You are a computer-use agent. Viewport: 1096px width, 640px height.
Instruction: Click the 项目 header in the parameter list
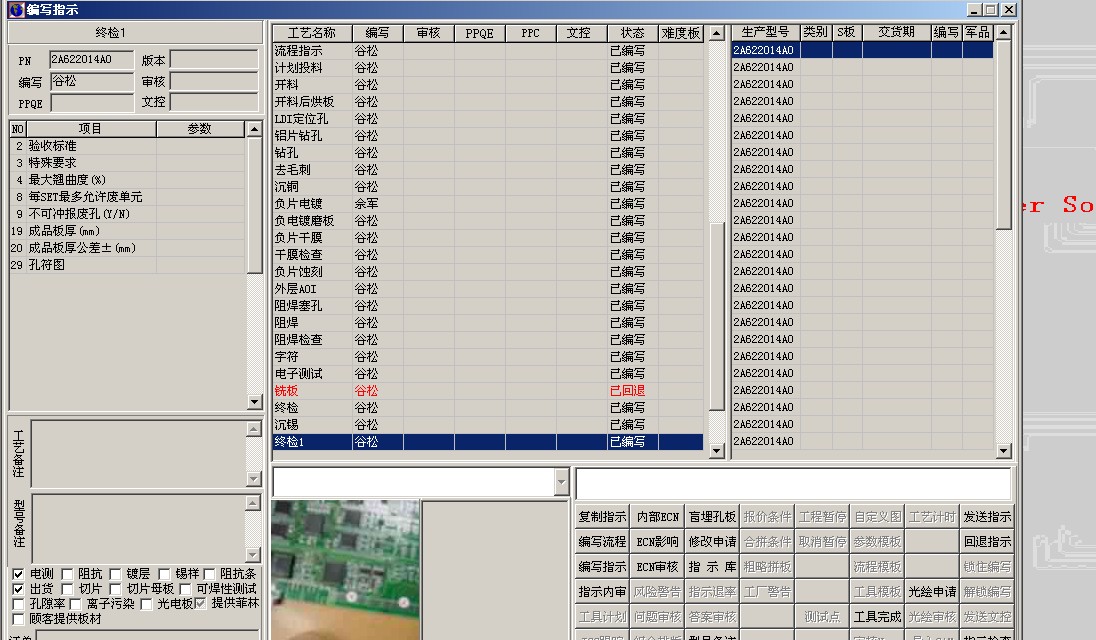coord(91,129)
